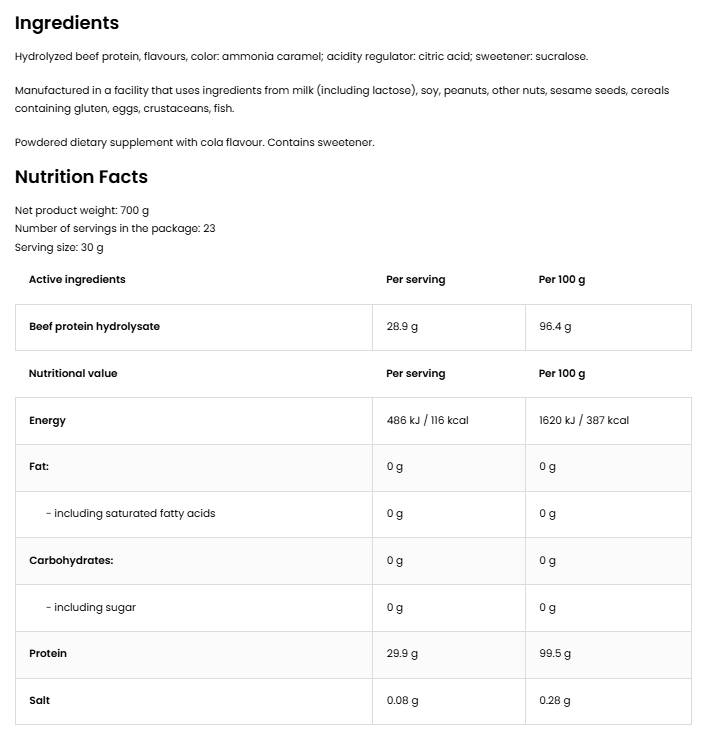Click the saturated fatty acids row label

click(130, 514)
